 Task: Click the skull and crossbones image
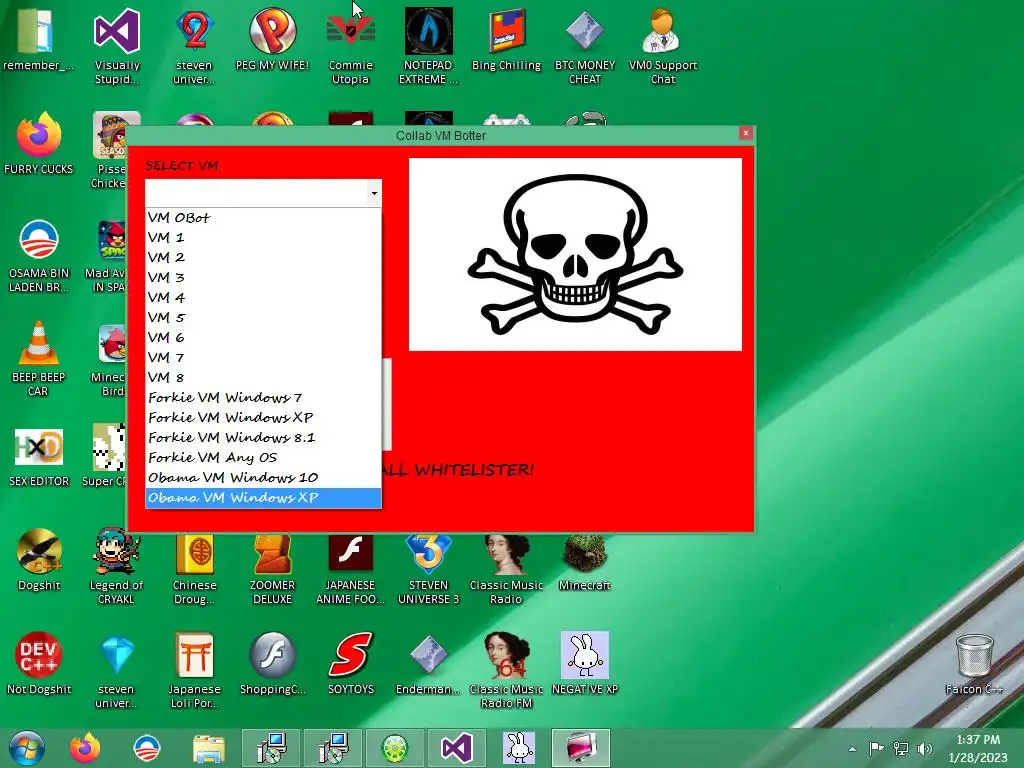coord(575,254)
